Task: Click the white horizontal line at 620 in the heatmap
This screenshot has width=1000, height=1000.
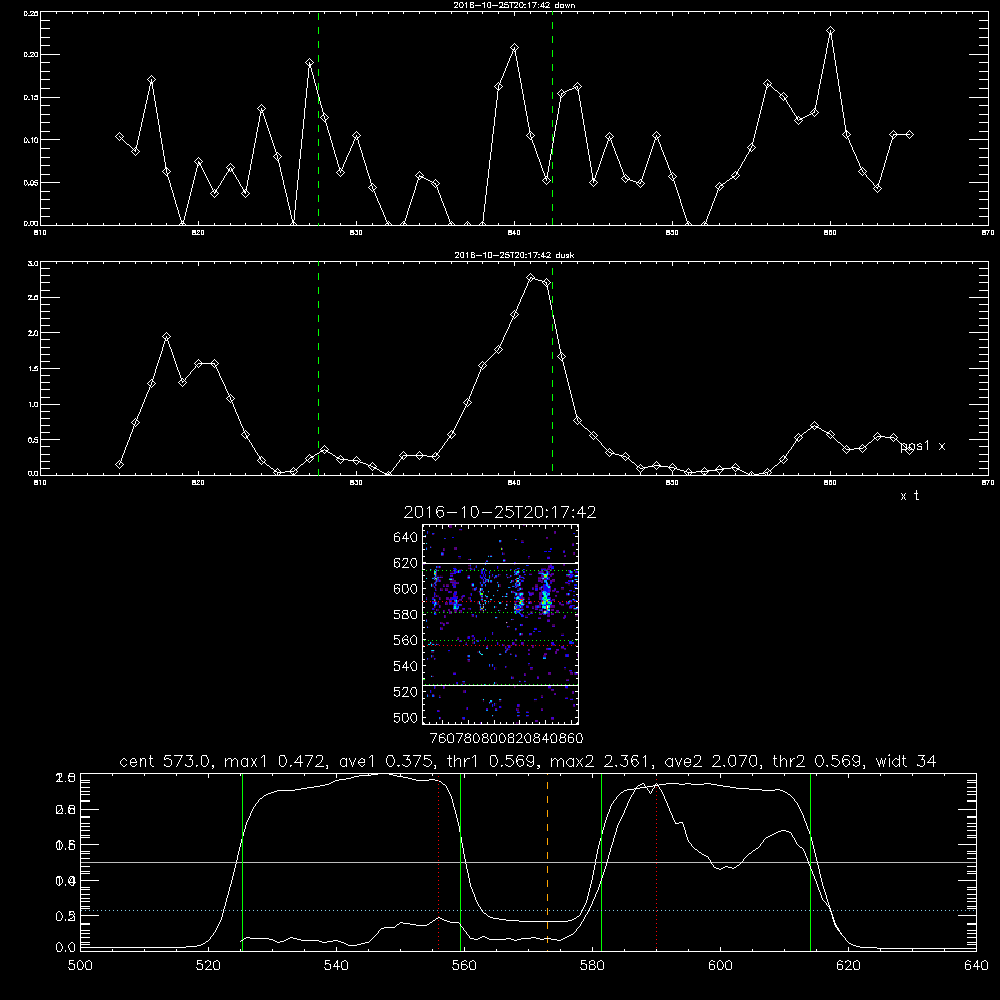Action: tap(500, 563)
